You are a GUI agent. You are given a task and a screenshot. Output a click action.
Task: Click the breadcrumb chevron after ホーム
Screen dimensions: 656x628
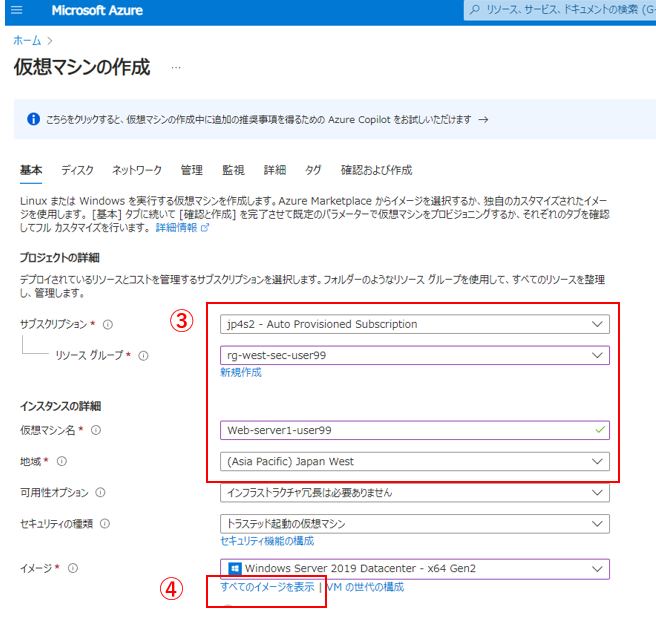pyautogui.click(x=50, y=41)
